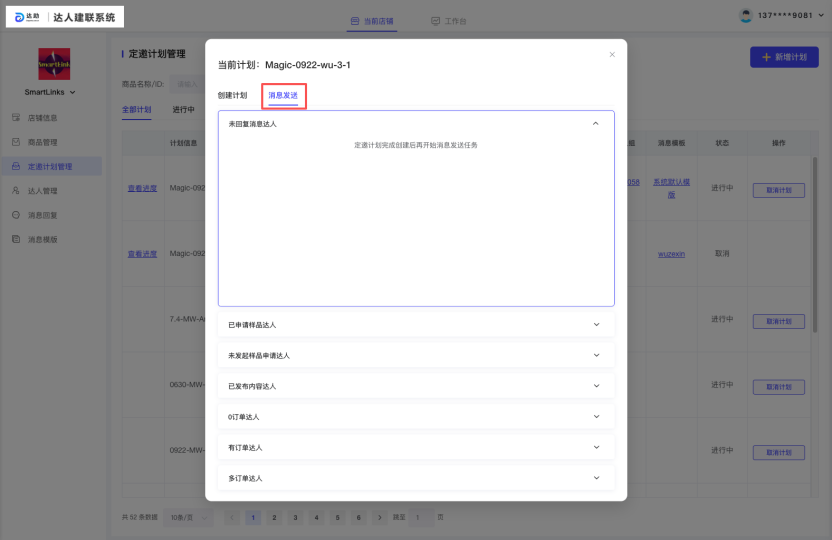Viewport: 832px width, 540px height.
Task: Collapse the 未回复消息达人 section
Action: (x=596, y=123)
